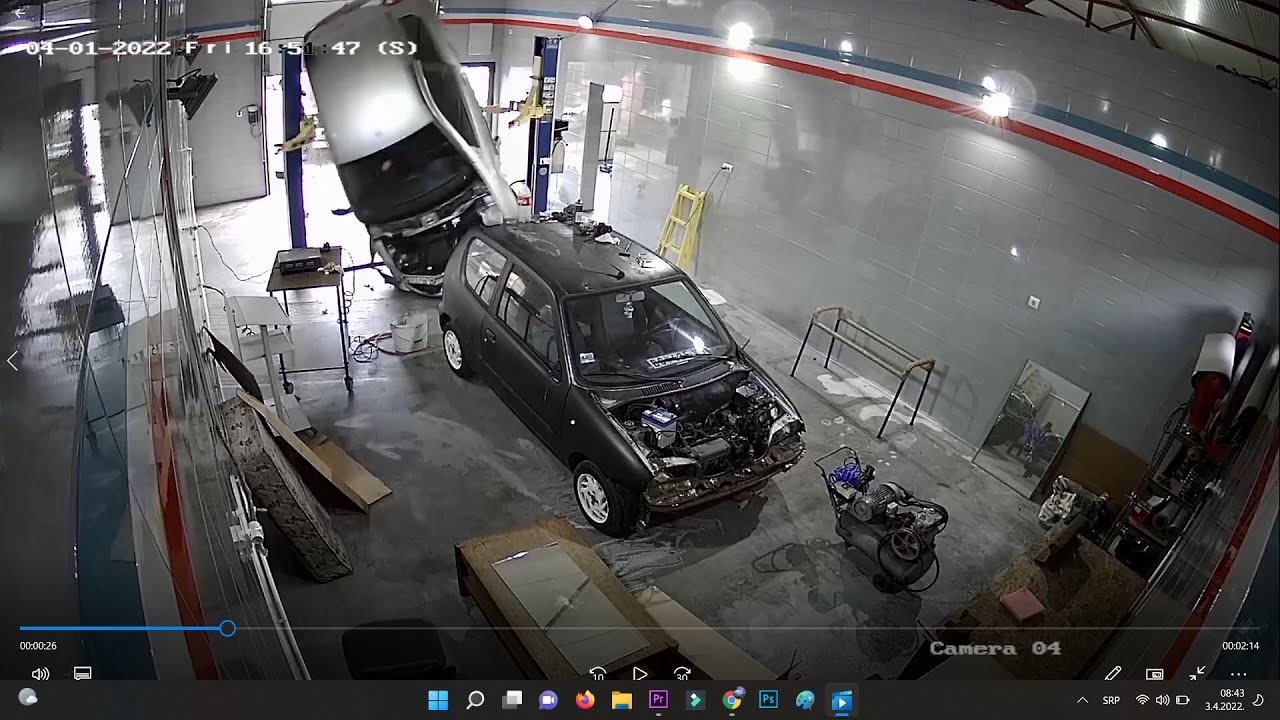The width and height of the screenshot is (1280, 720).
Task: Switch to Adobe Premiere Pro
Action: [x=658, y=700]
